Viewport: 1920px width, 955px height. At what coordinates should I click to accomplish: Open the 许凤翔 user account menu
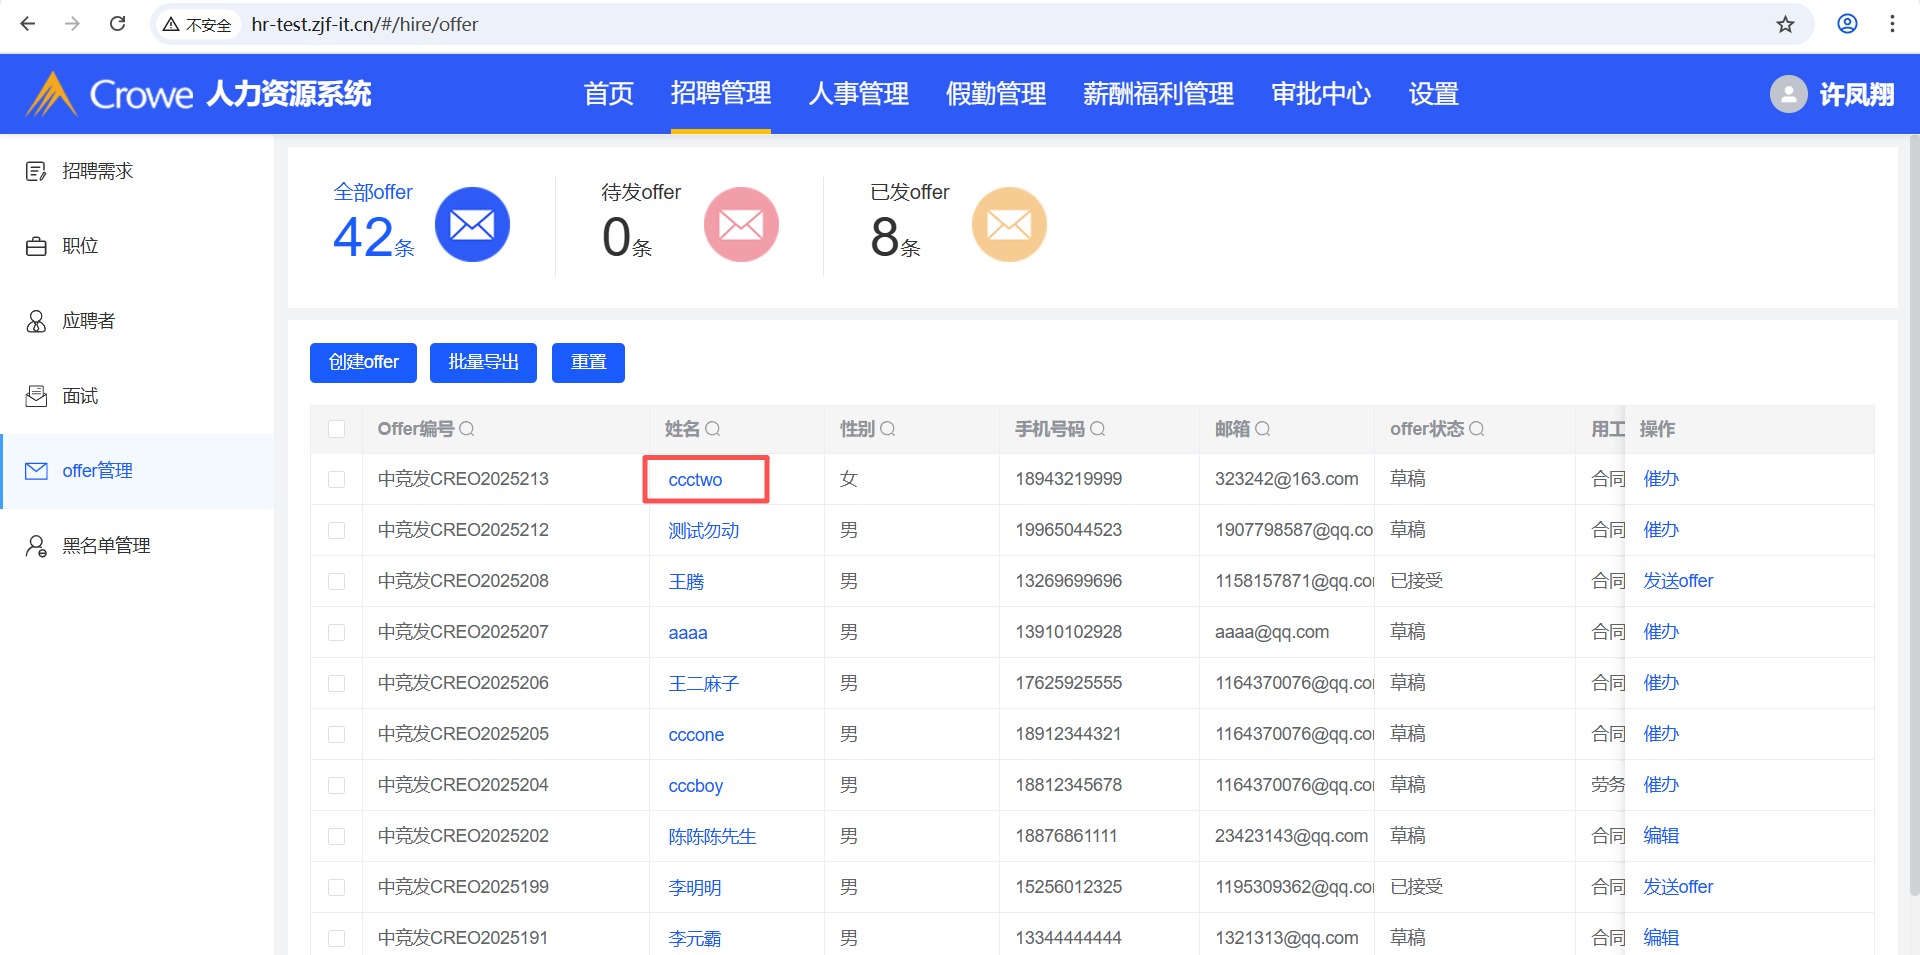tap(1832, 94)
